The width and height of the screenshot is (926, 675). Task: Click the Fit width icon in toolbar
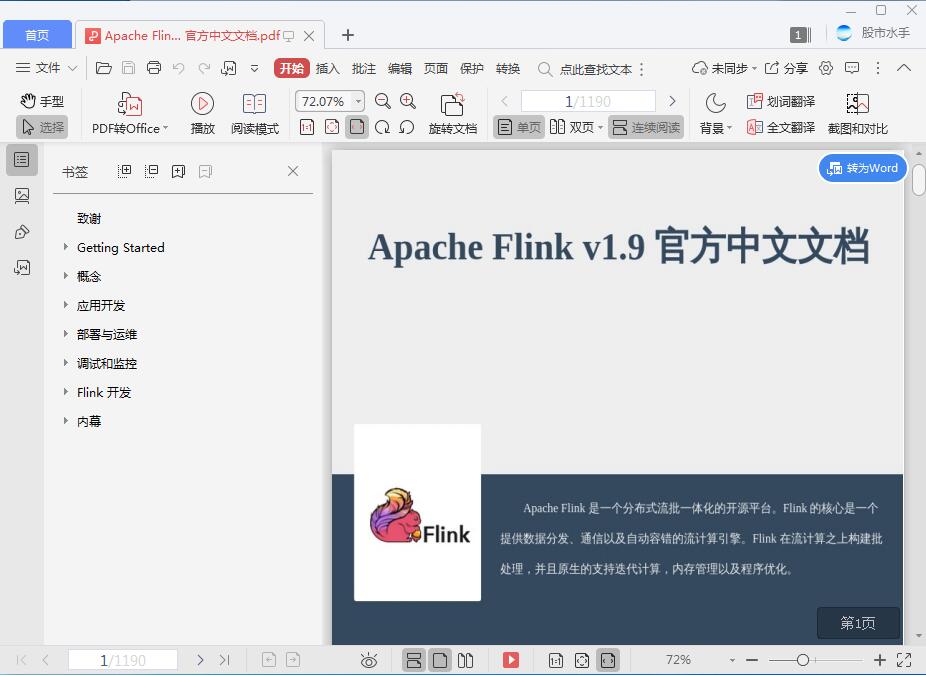[x=357, y=127]
